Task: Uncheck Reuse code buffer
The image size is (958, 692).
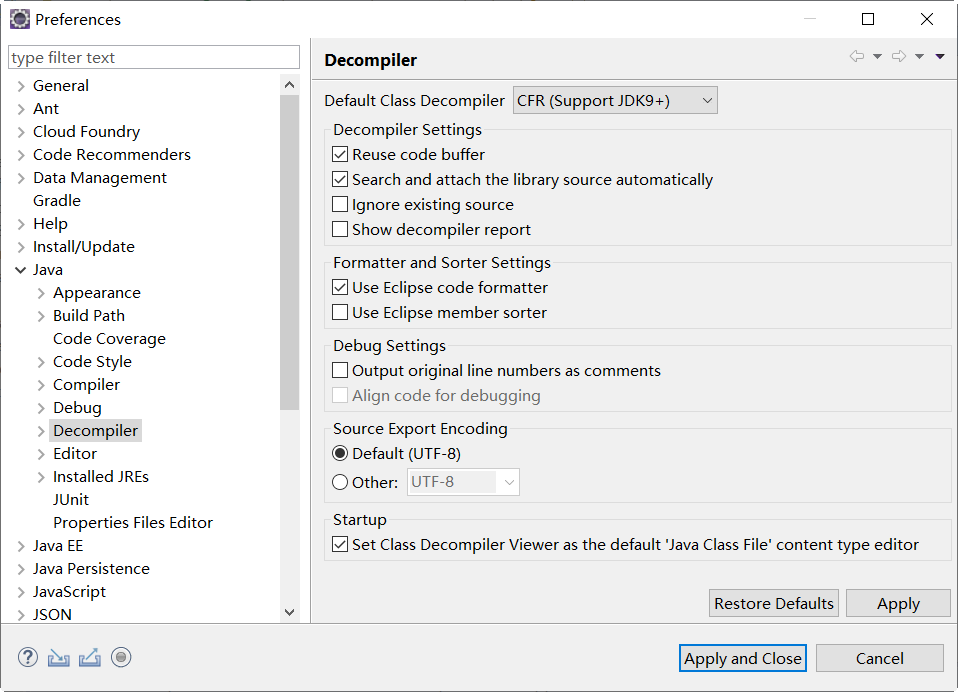Action: 340,155
